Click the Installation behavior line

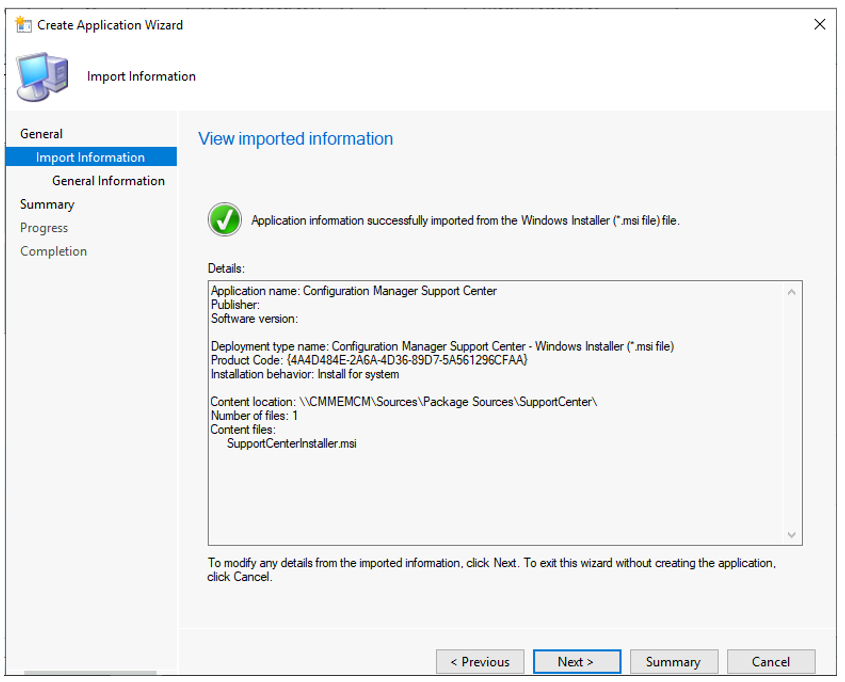point(305,374)
